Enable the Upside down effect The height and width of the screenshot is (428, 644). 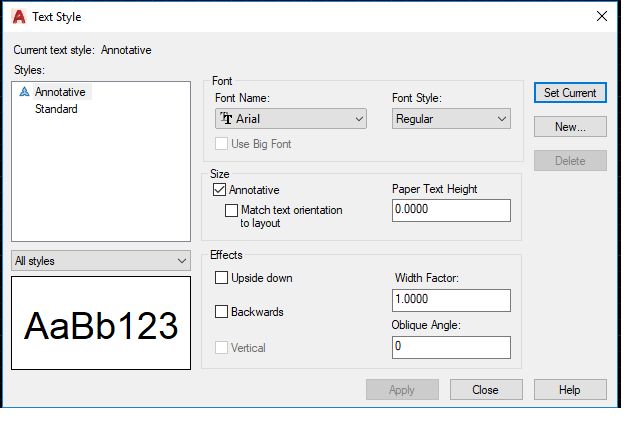pos(222,278)
